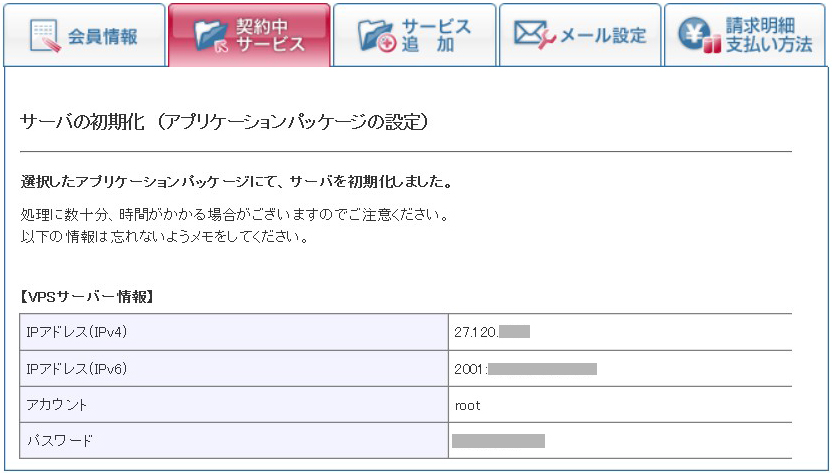Select the サービス追加 tab text

pos(435,36)
